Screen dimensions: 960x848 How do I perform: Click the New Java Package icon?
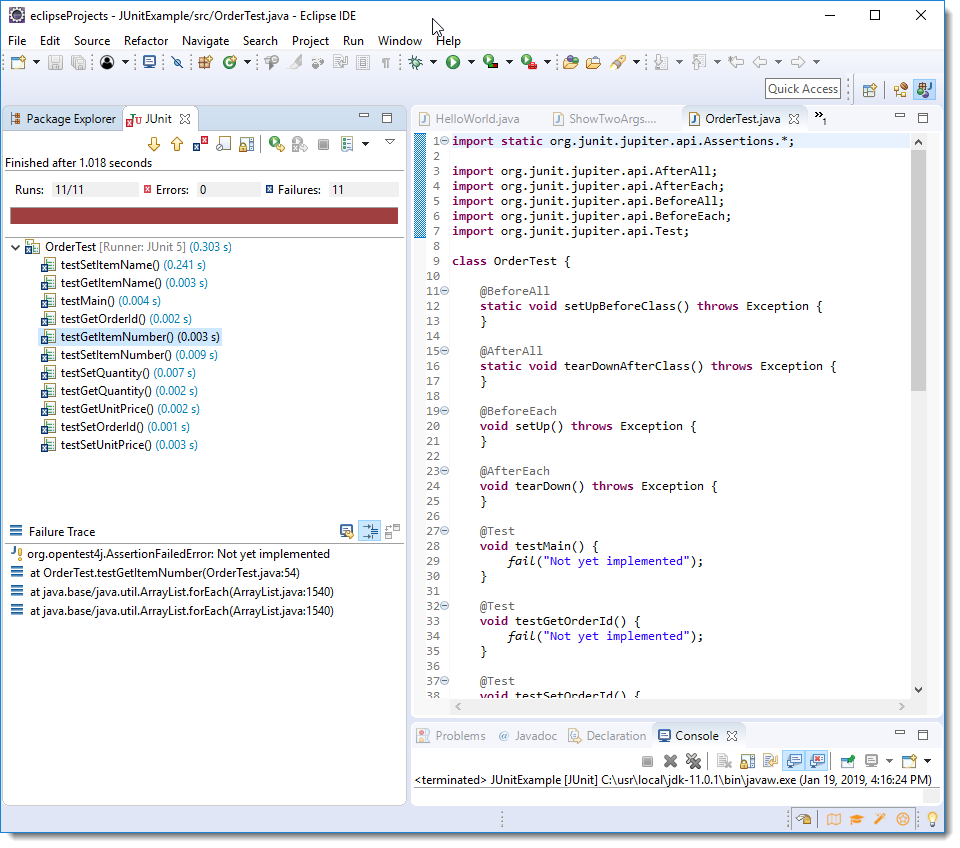click(205, 62)
